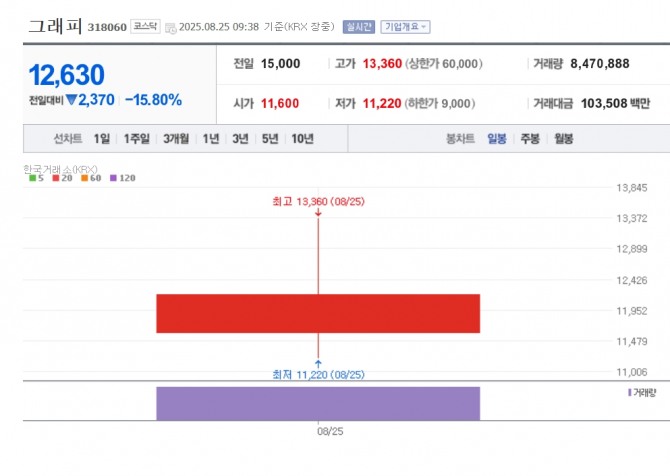
Task: Click the 실시간 button
Action: (359, 27)
